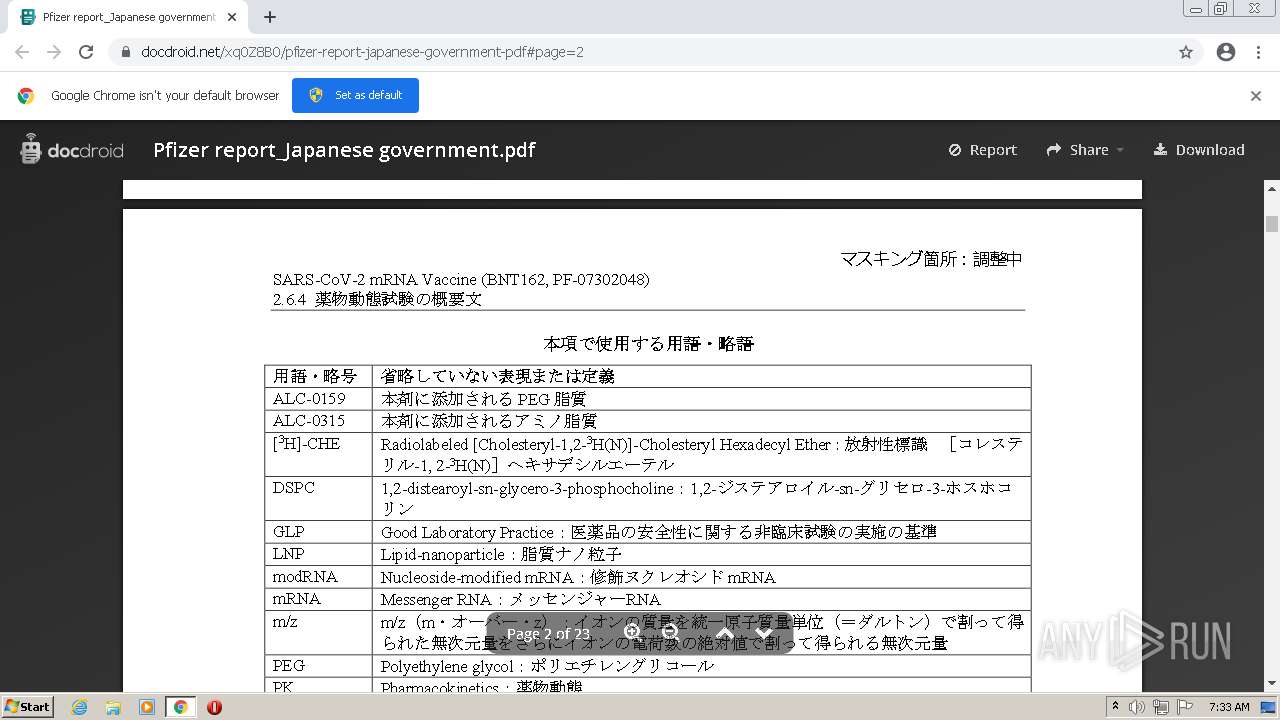Image resolution: width=1280 pixels, height=720 pixels.
Task: Click the volume speaker tray icon
Action: [1137, 707]
